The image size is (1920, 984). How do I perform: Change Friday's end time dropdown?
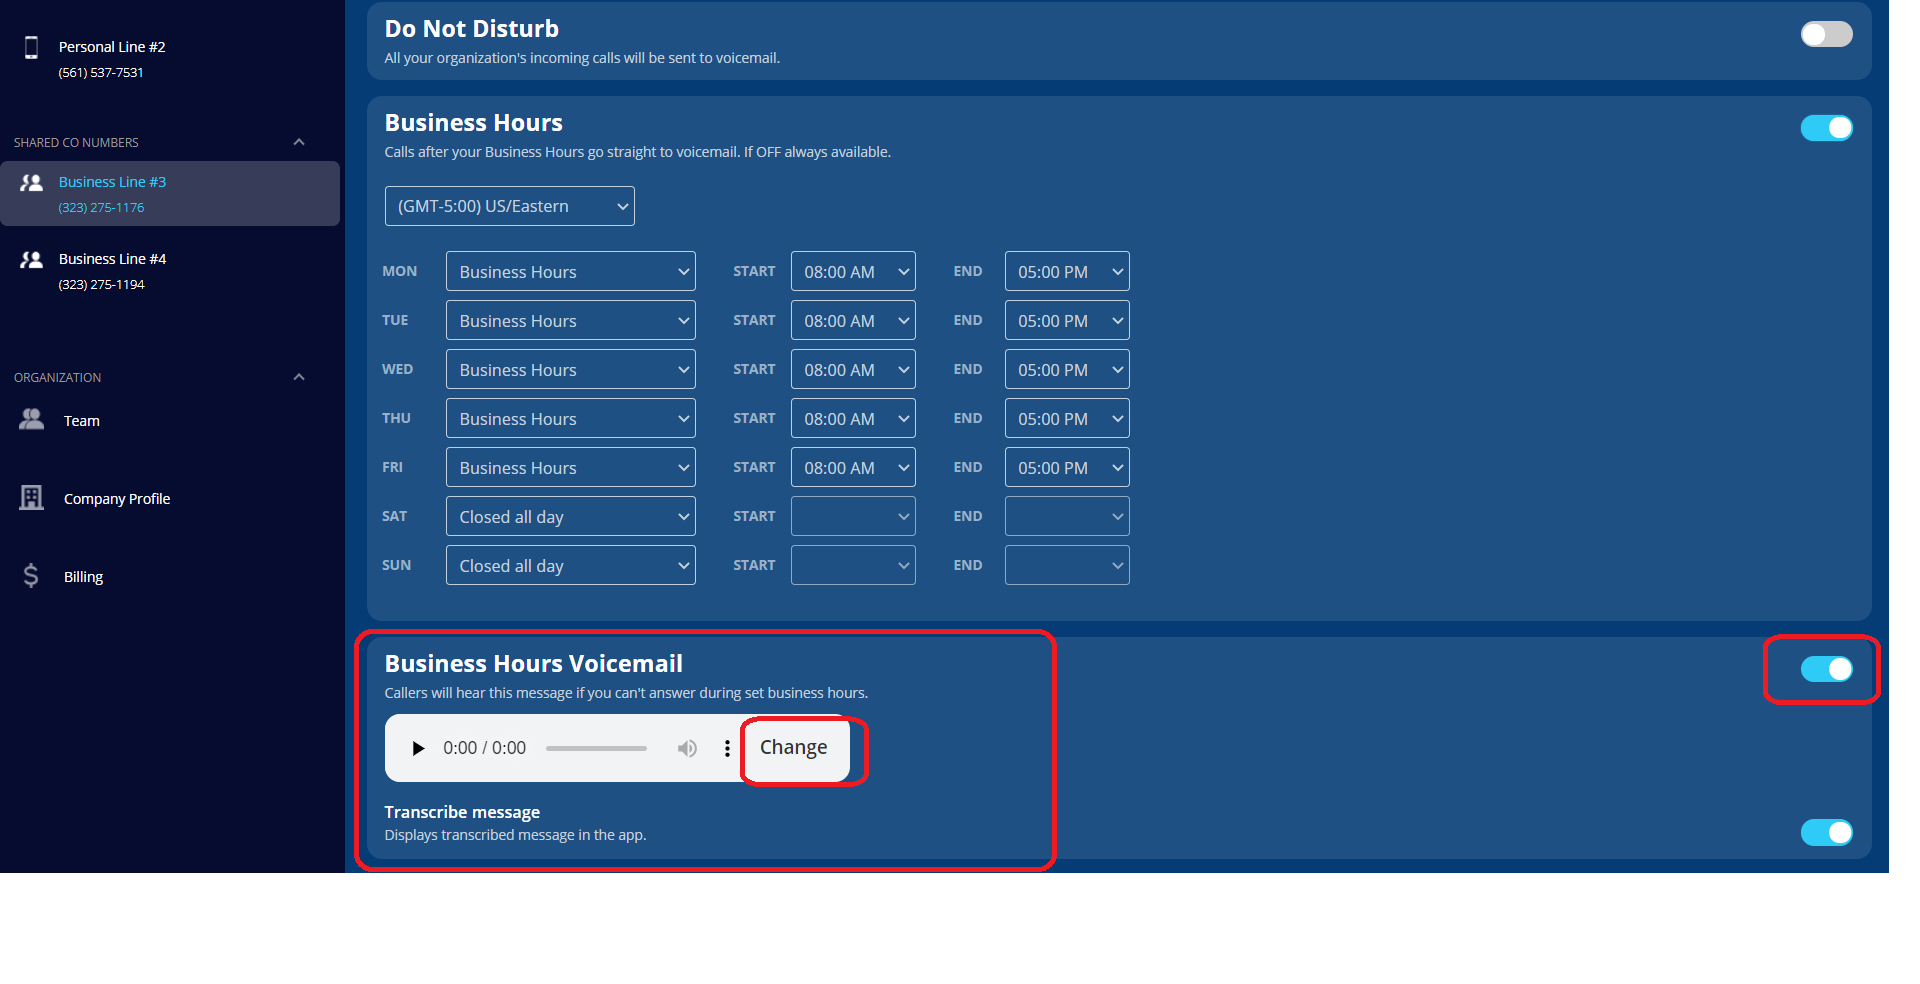coord(1067,467)
